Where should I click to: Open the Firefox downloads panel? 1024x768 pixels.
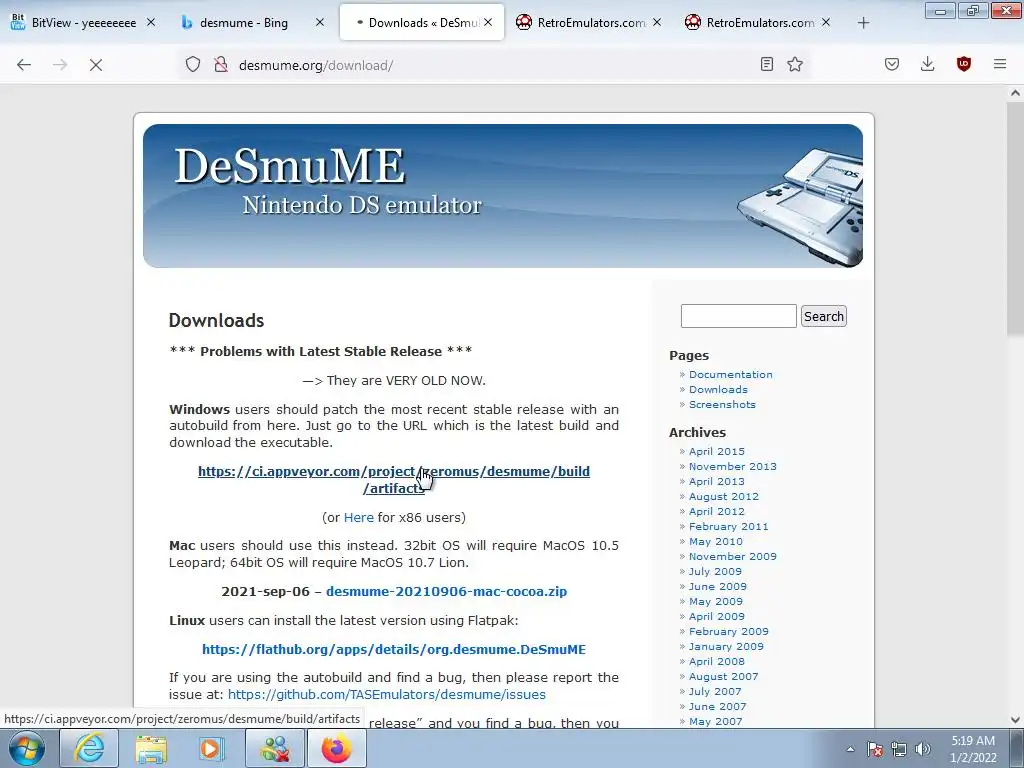[x=927, y=64]
